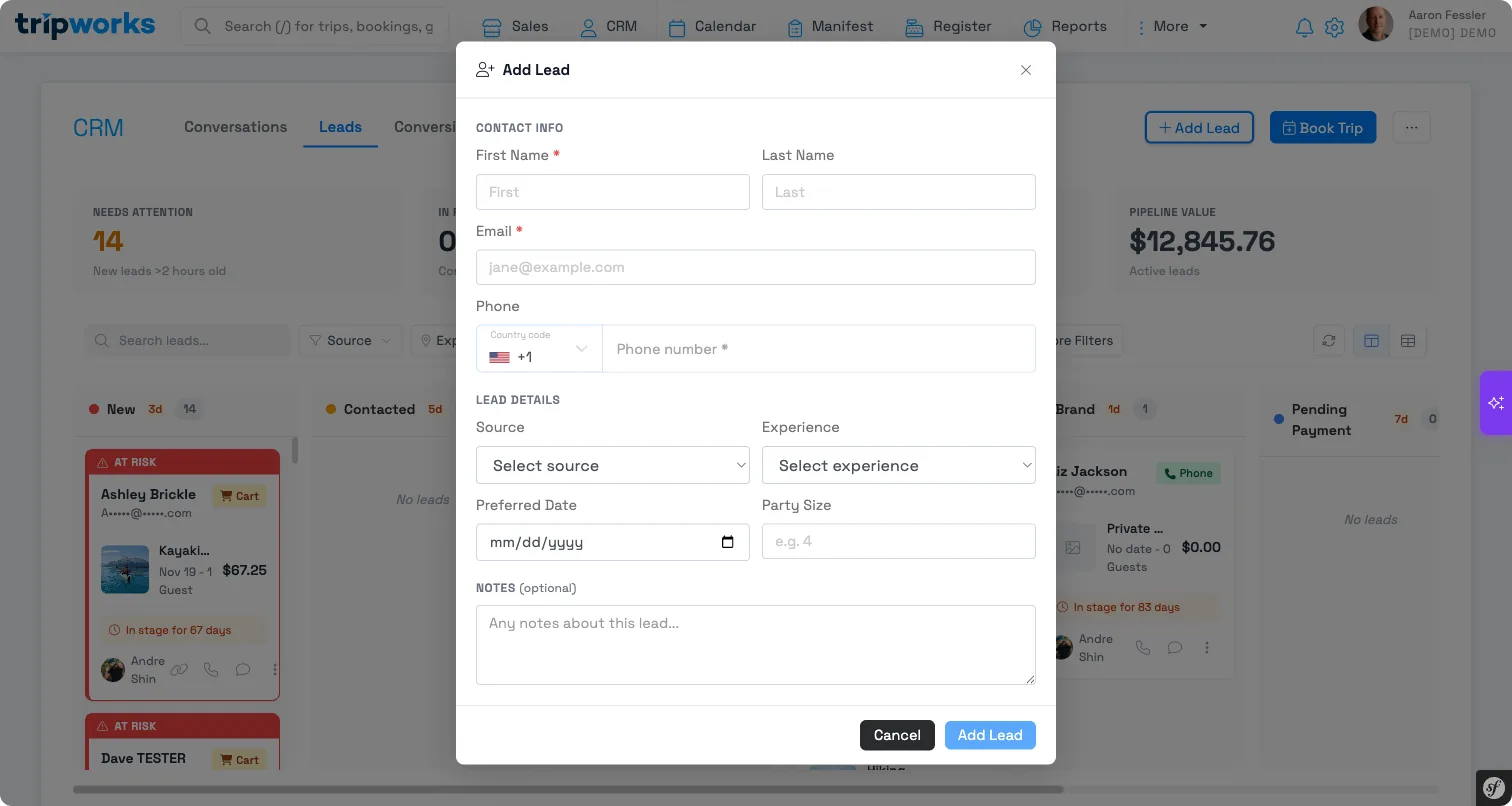Open the Preferred Date calendar picker icon
The image size is (1512, 806).
click(728, 542)
